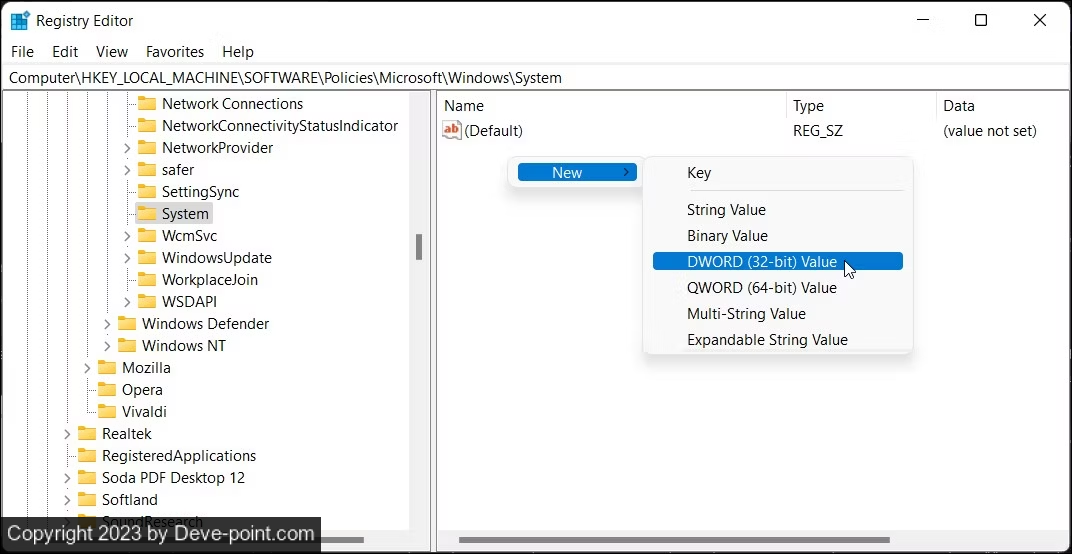Expand the NetworkProvider key
The height and width of the screenshot is (554, 1072).
point(127,148)
